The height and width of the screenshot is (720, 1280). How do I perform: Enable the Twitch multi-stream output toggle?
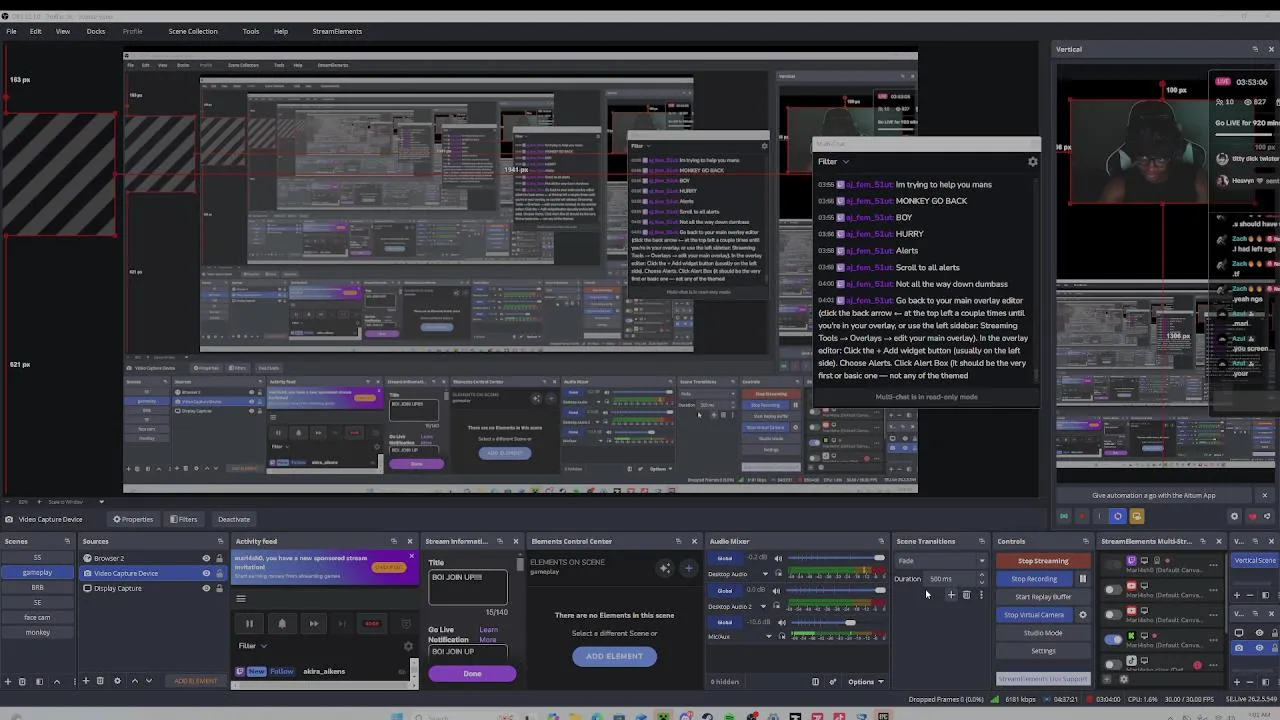point(1113,564)
